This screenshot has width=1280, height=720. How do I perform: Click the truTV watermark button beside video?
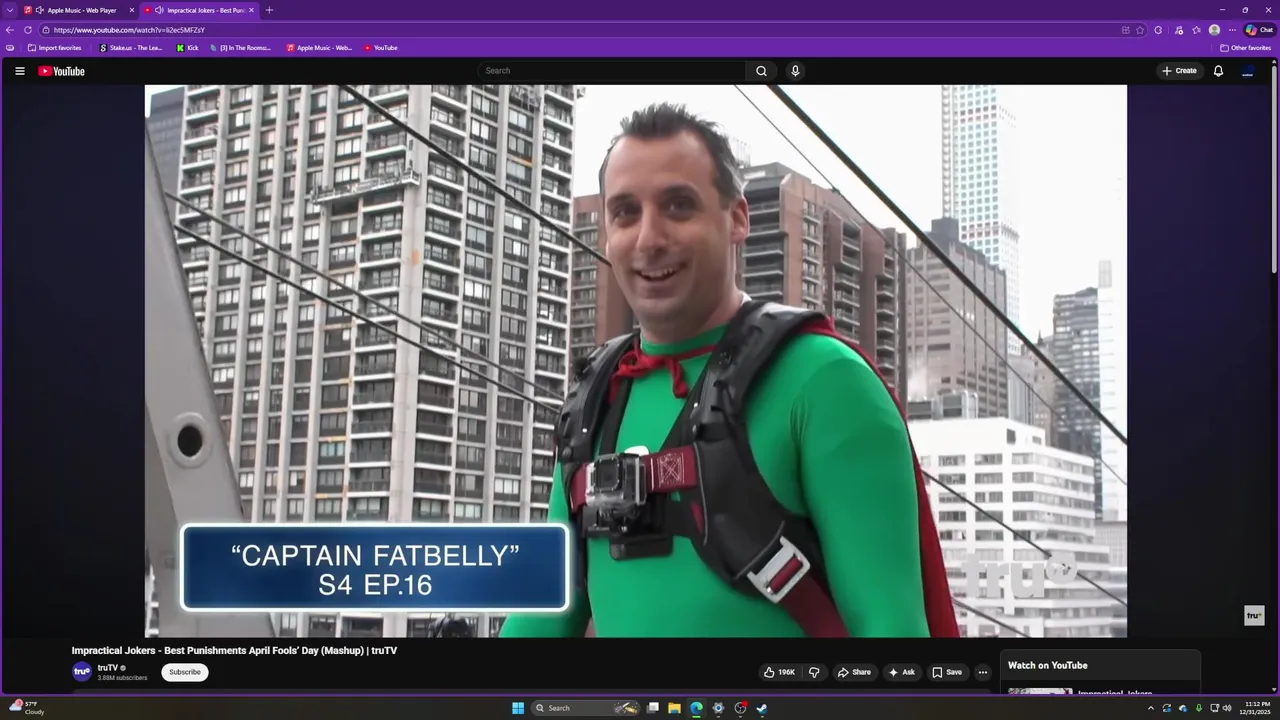pyautogui.click(x=1254, y=616)
